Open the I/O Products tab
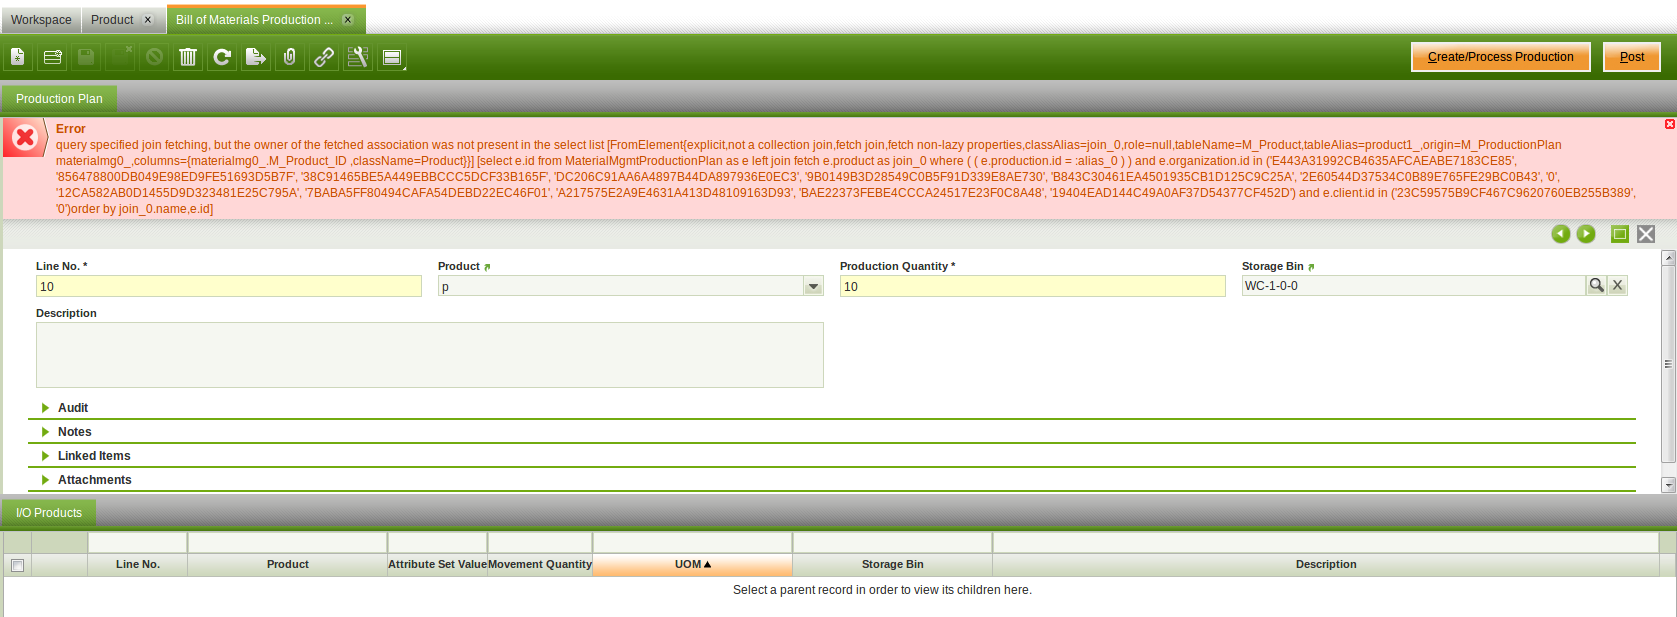 49,513
